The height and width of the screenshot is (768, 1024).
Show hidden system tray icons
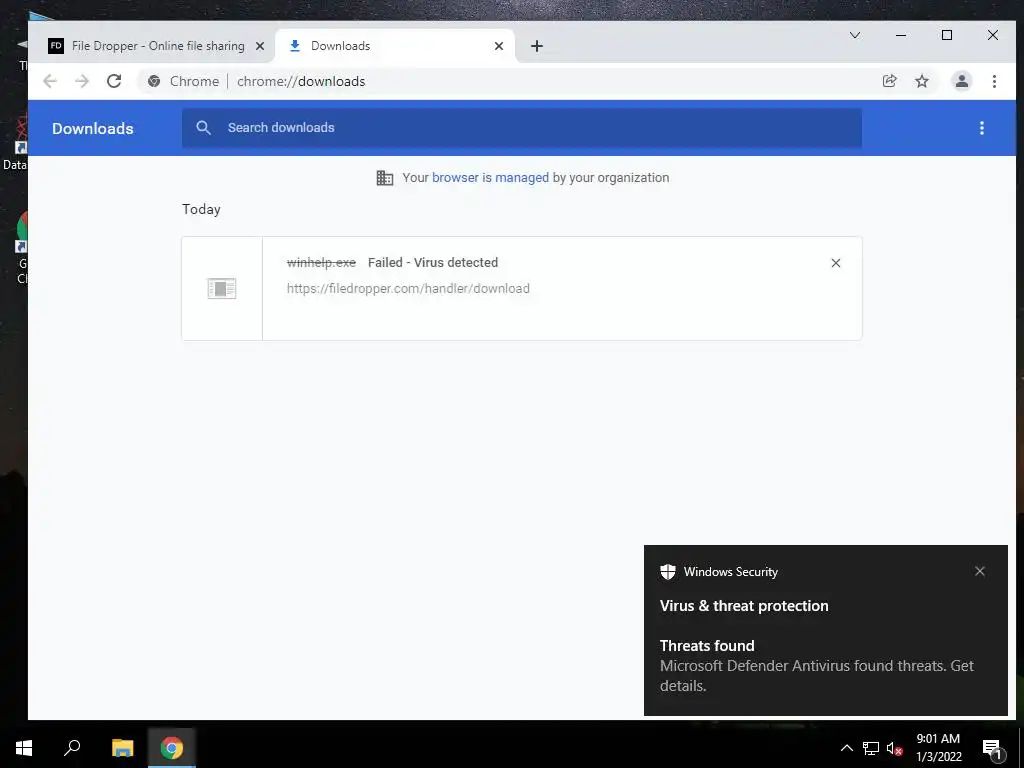coord(846,748)
